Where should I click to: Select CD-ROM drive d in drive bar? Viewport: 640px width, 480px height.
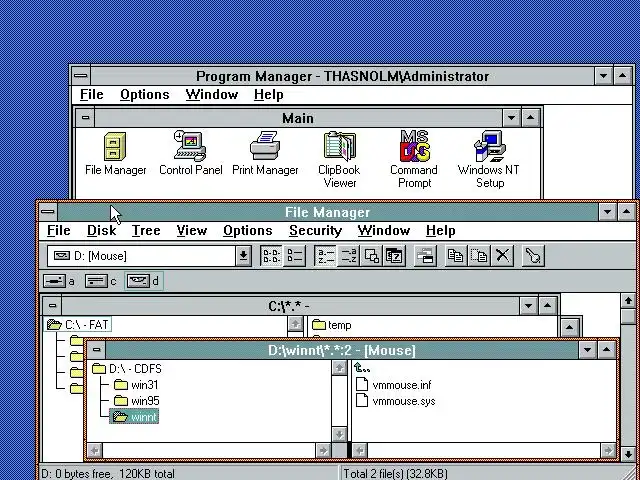tap(143, 281)
